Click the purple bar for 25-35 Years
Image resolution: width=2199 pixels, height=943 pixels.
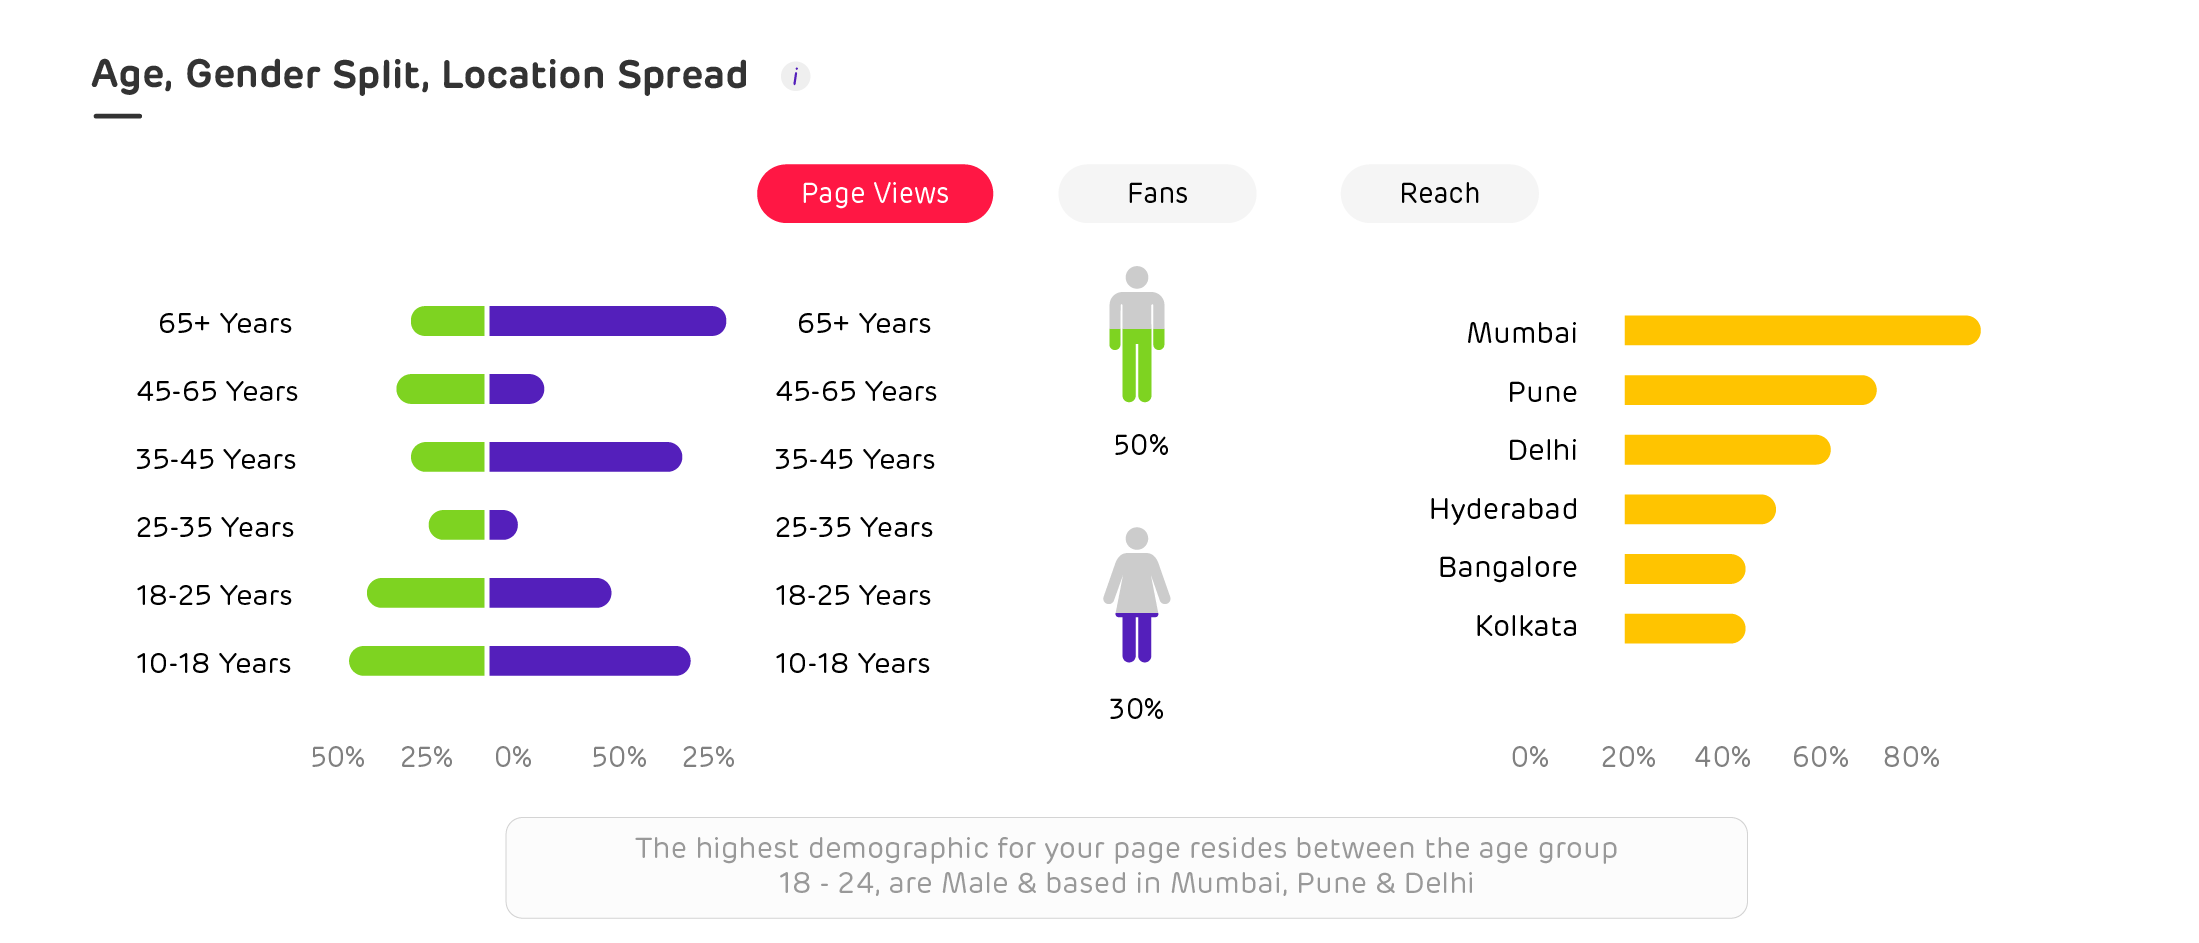[x=503, y=525]
